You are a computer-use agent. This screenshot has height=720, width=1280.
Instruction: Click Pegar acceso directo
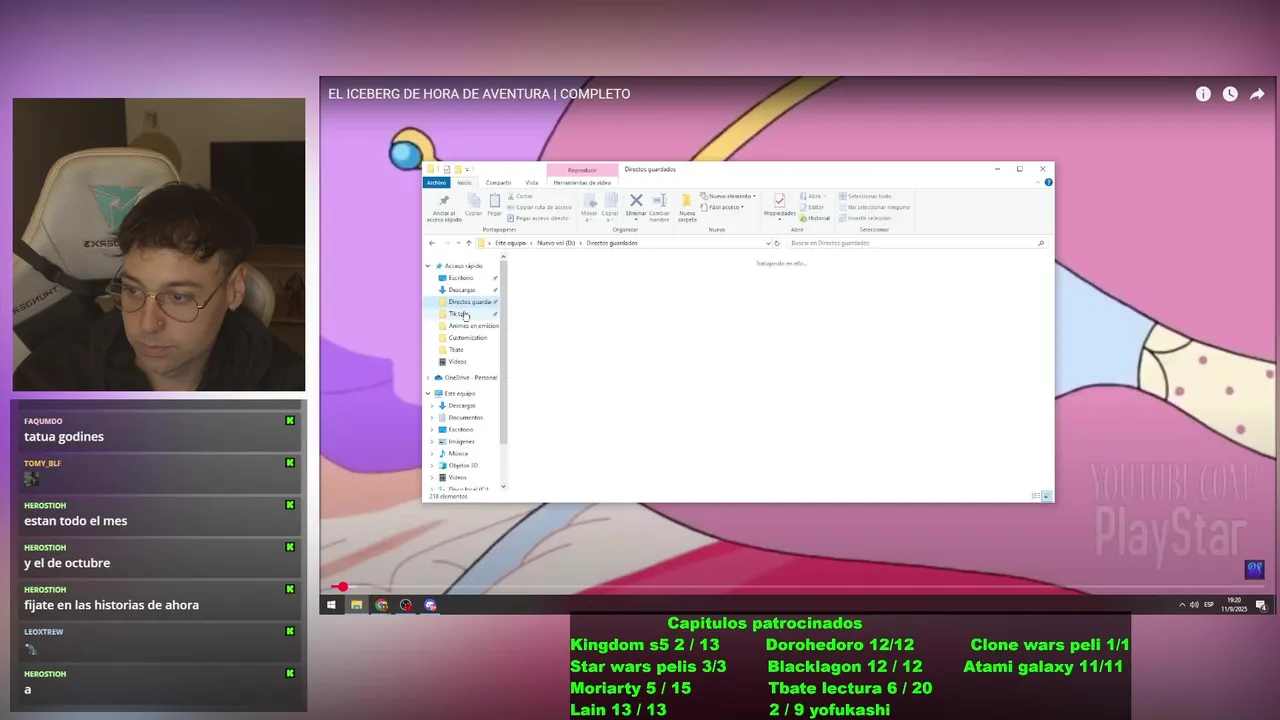pos(538,218)
